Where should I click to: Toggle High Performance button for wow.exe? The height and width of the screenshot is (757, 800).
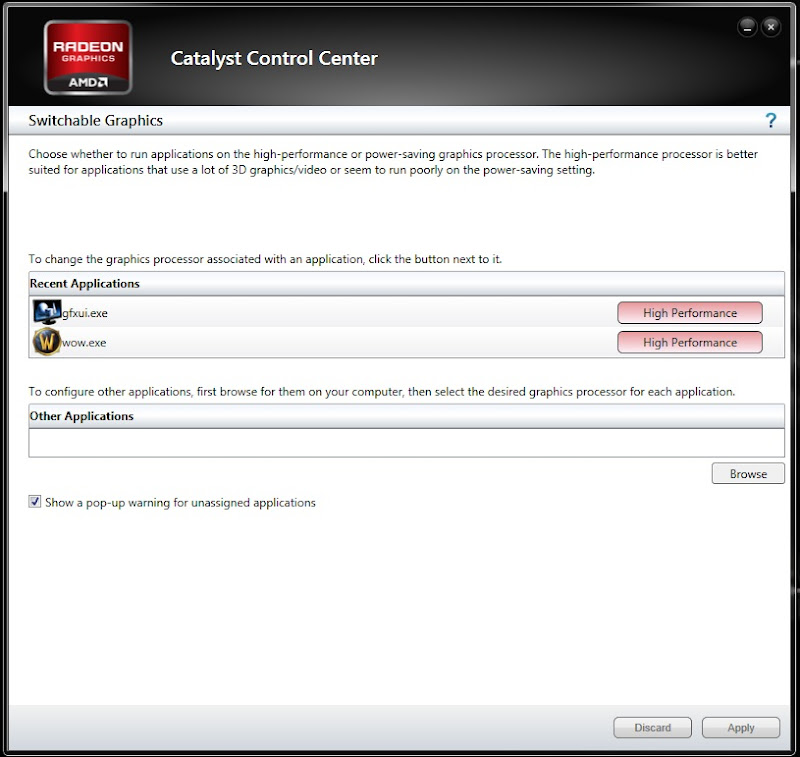pos(690,342)
